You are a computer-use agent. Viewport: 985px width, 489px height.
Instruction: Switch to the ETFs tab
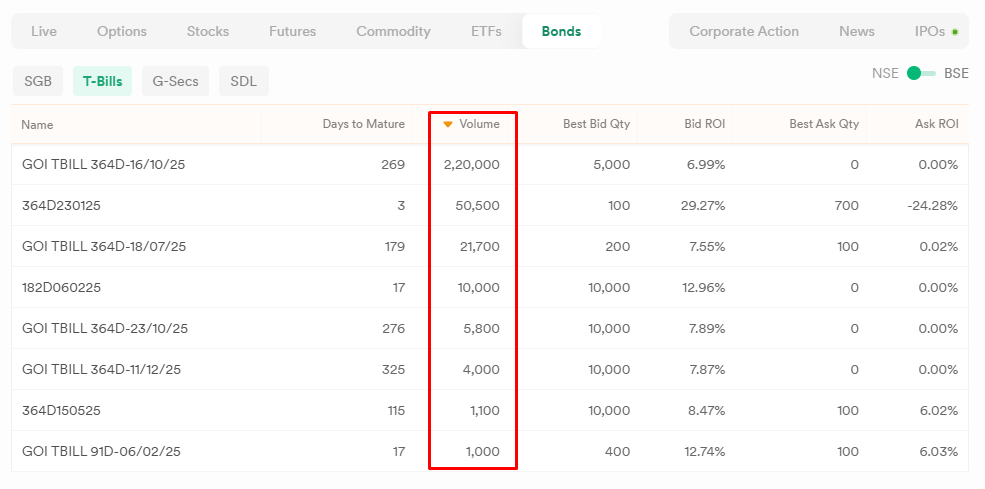pyautogui.click(x=486, y=31)
